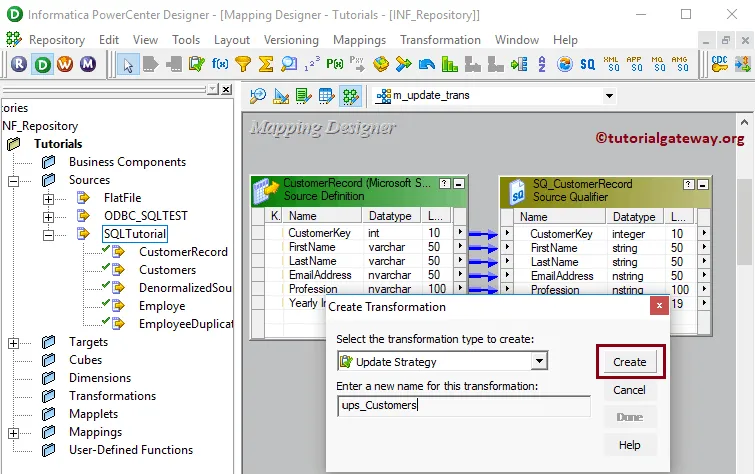755x474 pixels.
Task: Open the Versioning menu
Action: 291,40
